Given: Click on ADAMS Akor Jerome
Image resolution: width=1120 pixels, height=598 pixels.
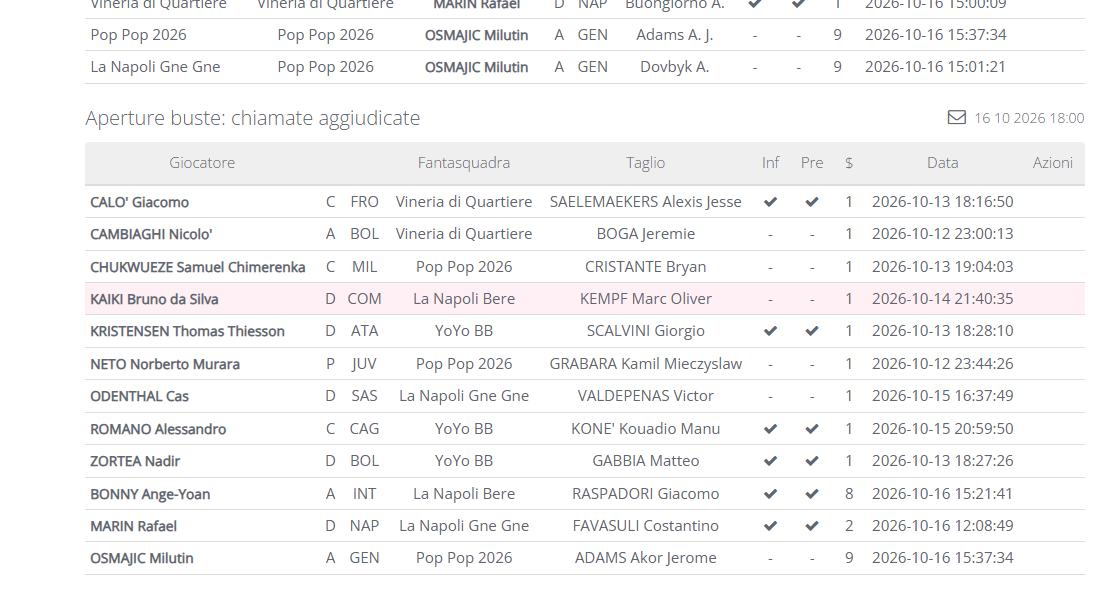Looking at the screenshot, I should click(x=646, y=558).
